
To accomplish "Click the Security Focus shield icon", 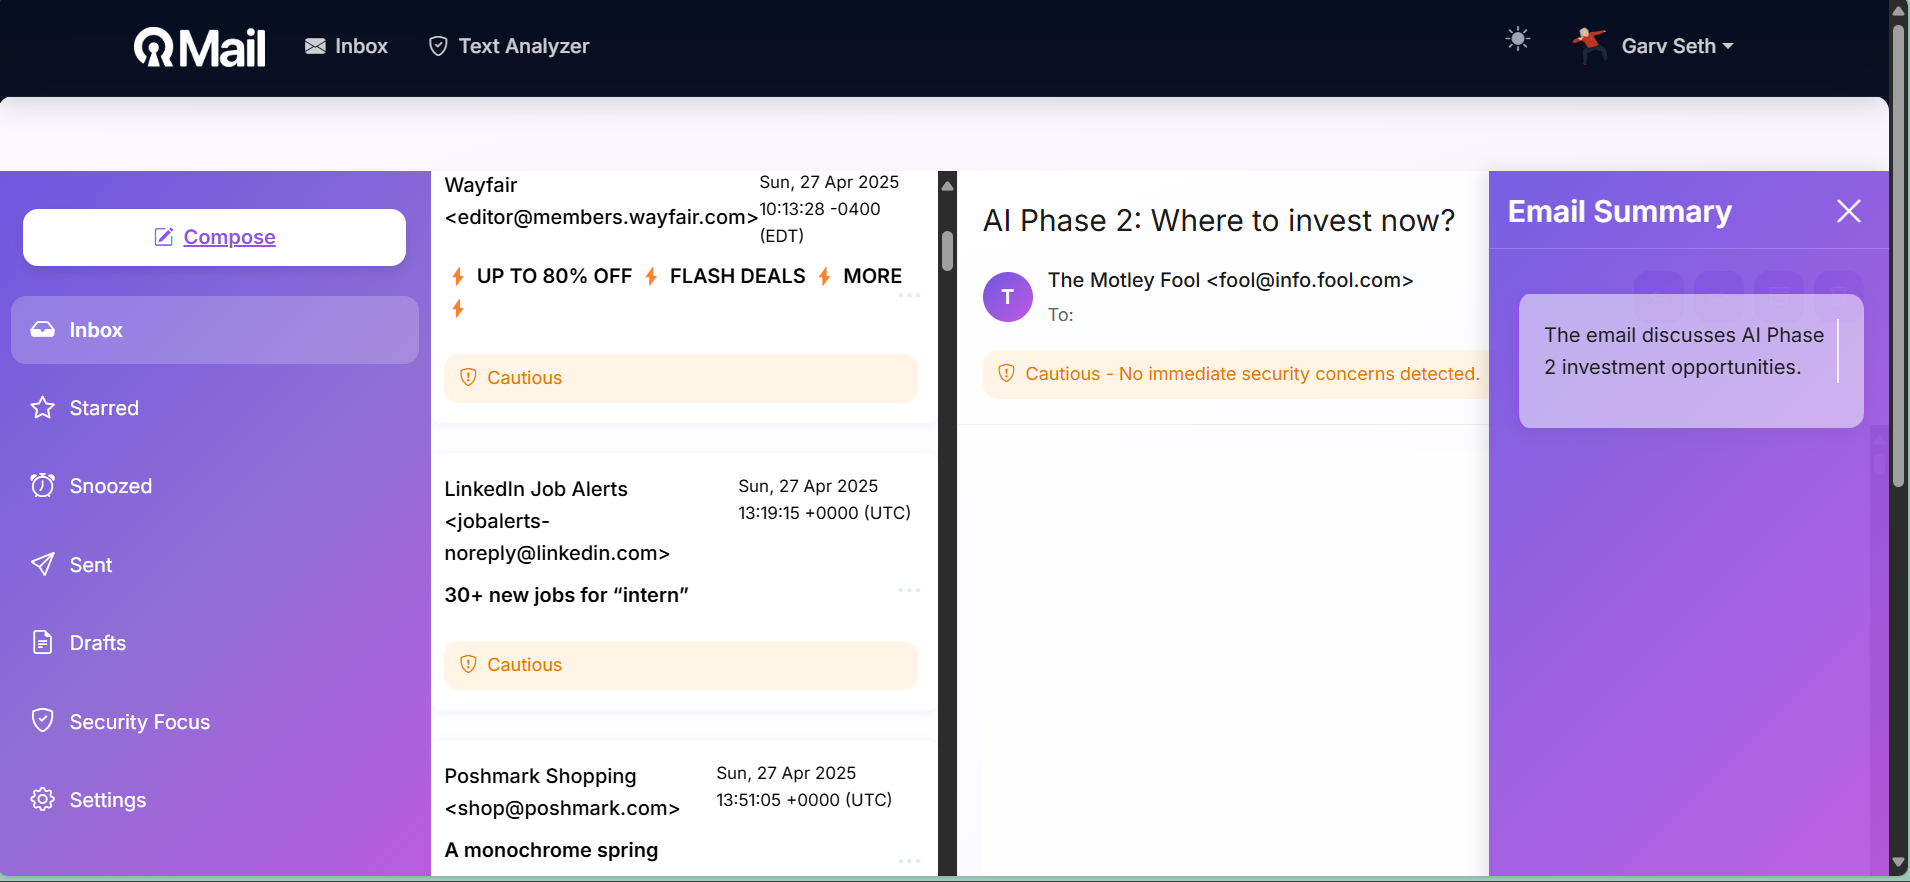I will click(x=43, y=721).
